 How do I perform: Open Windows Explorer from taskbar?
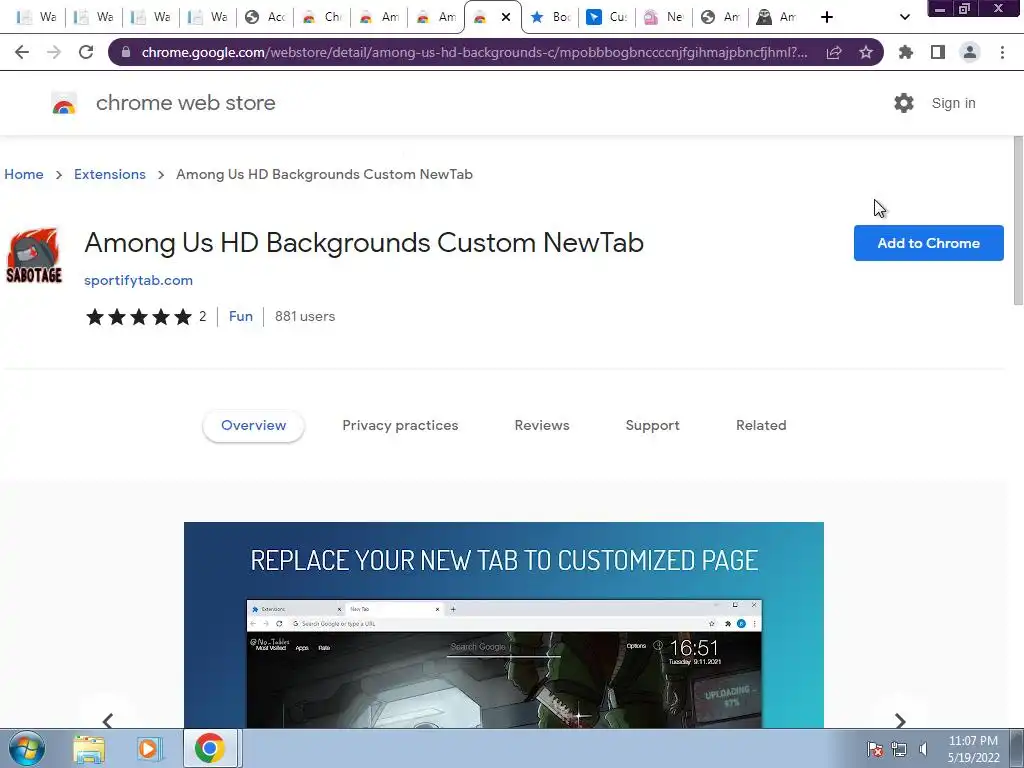(x=89, y=748)
